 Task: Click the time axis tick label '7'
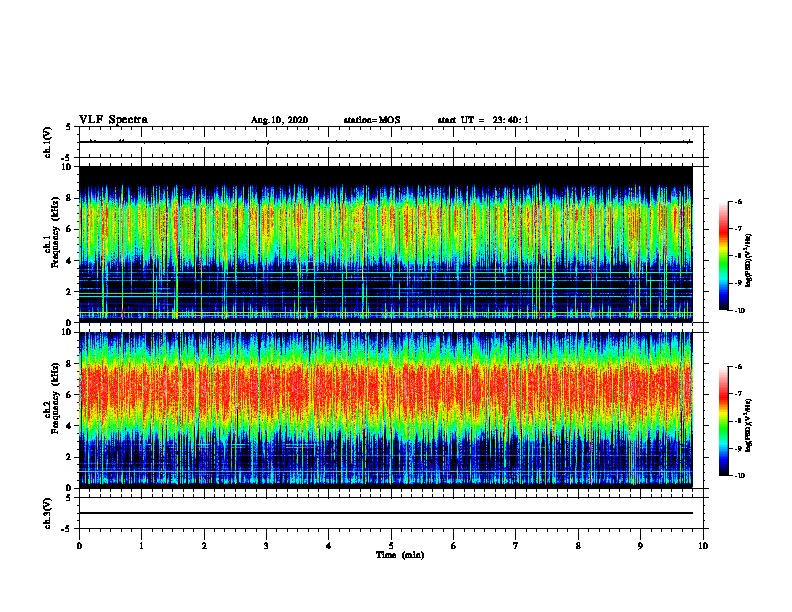point(516,546)
